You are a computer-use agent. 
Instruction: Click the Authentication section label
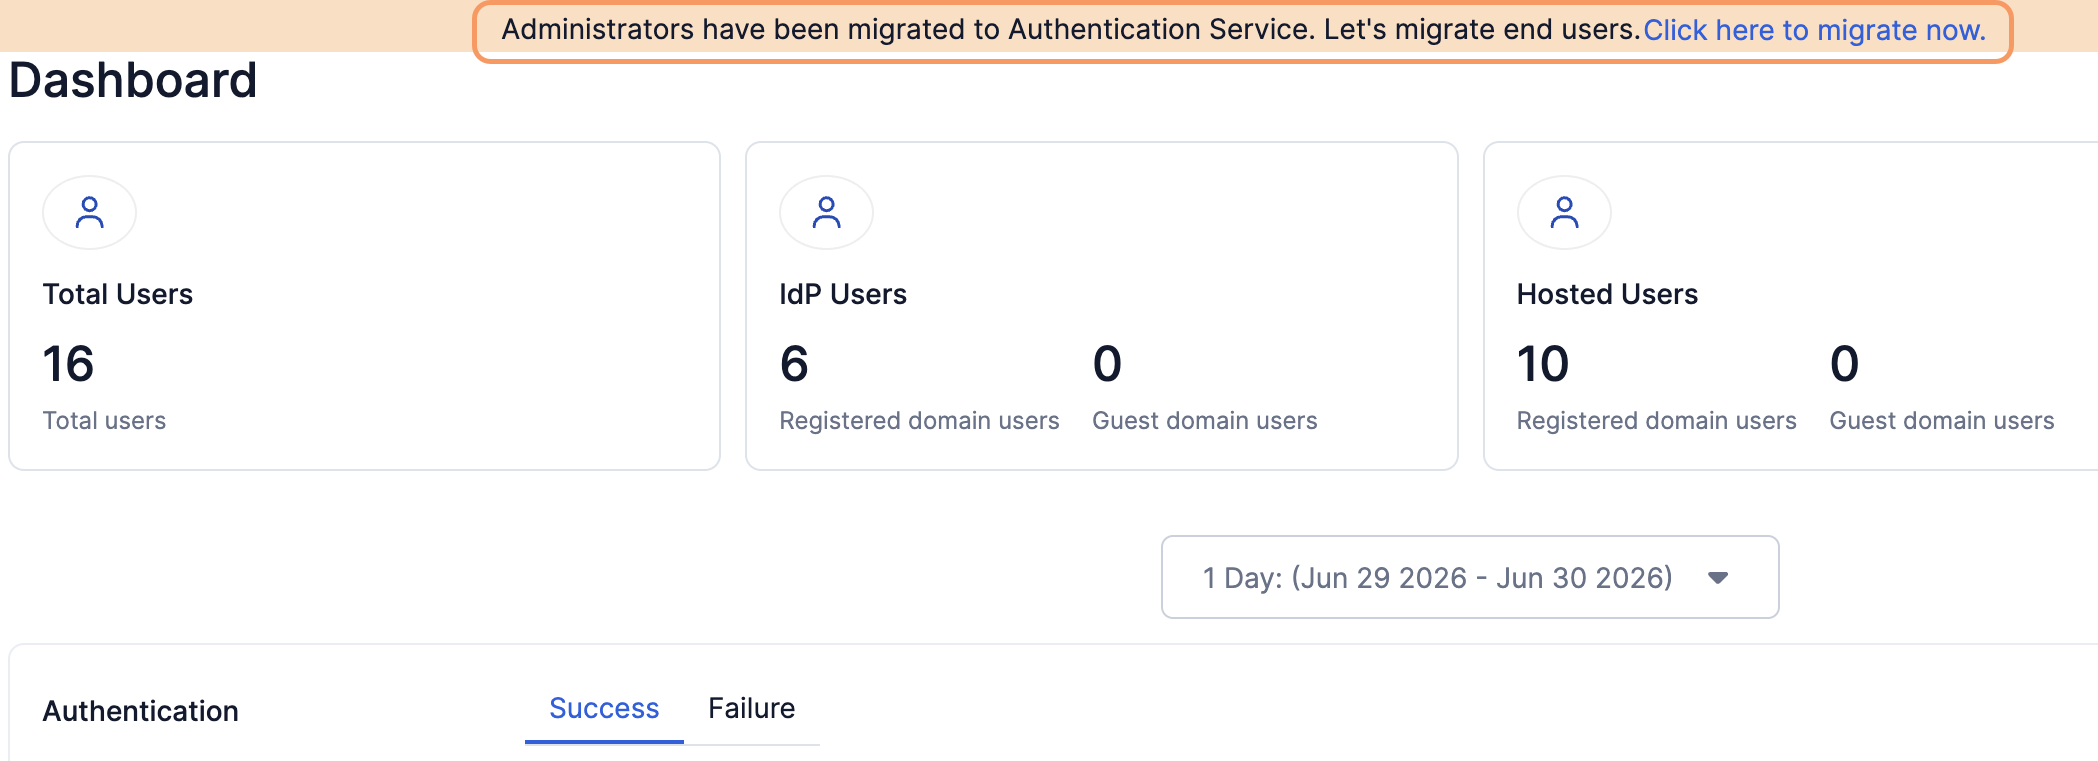[141, 711]
